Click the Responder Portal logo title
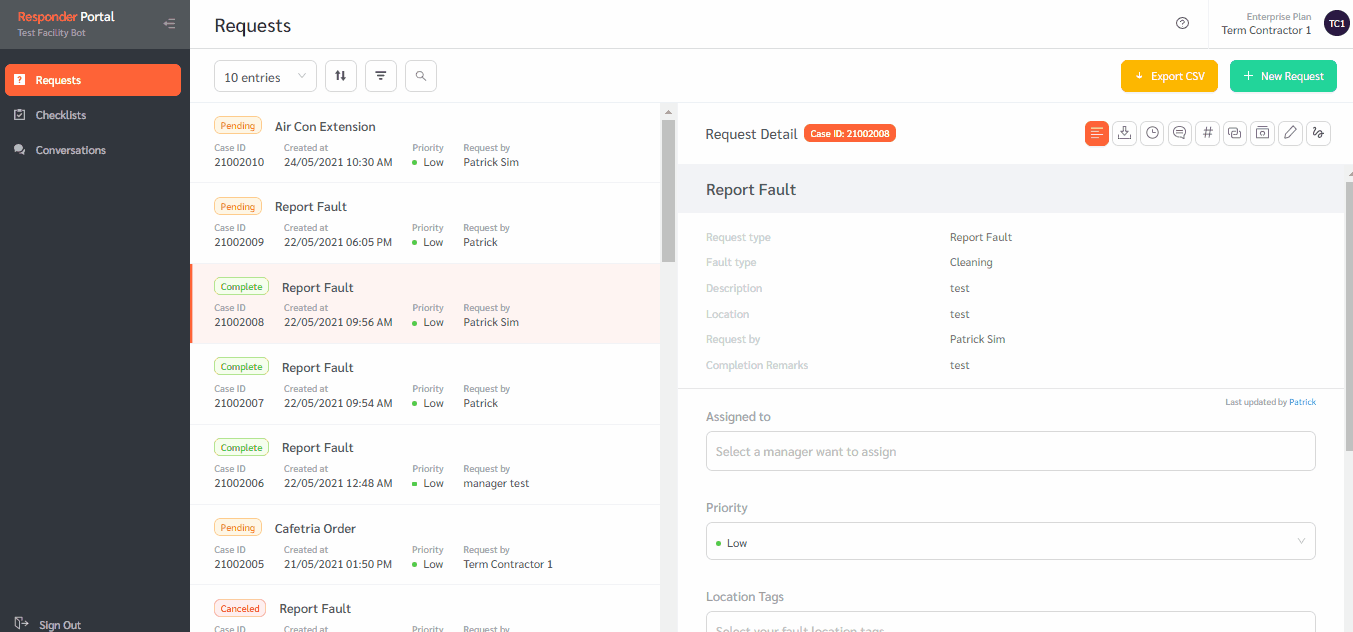The width and height of the screenshot is (1353, 632). [x=66, y=16]
